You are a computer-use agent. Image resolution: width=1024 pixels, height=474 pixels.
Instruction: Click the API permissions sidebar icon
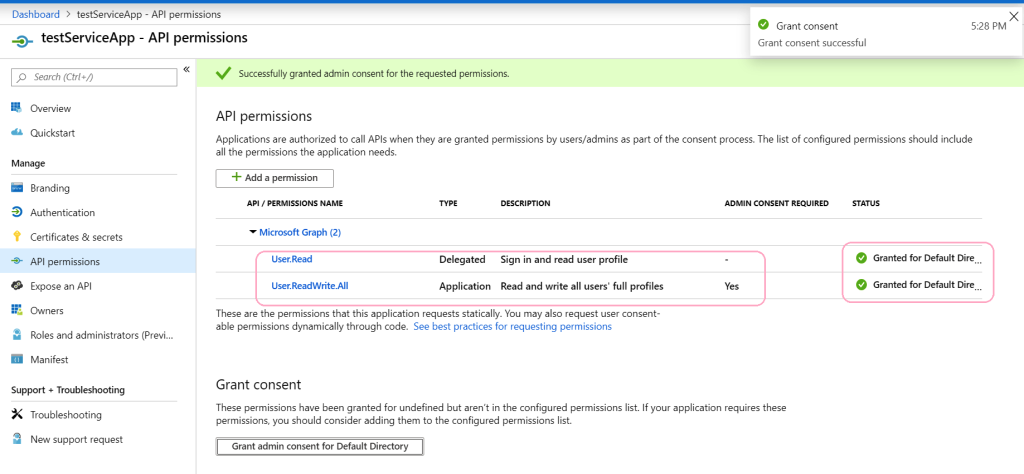pyautogui.click(x=17, y=261)
